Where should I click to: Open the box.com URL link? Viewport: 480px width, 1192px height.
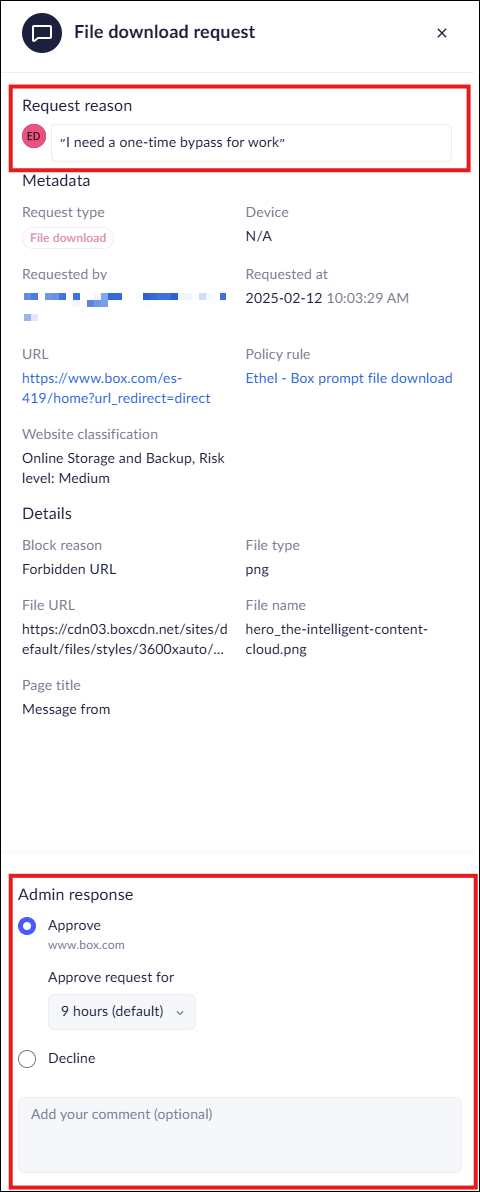point(116,388)
